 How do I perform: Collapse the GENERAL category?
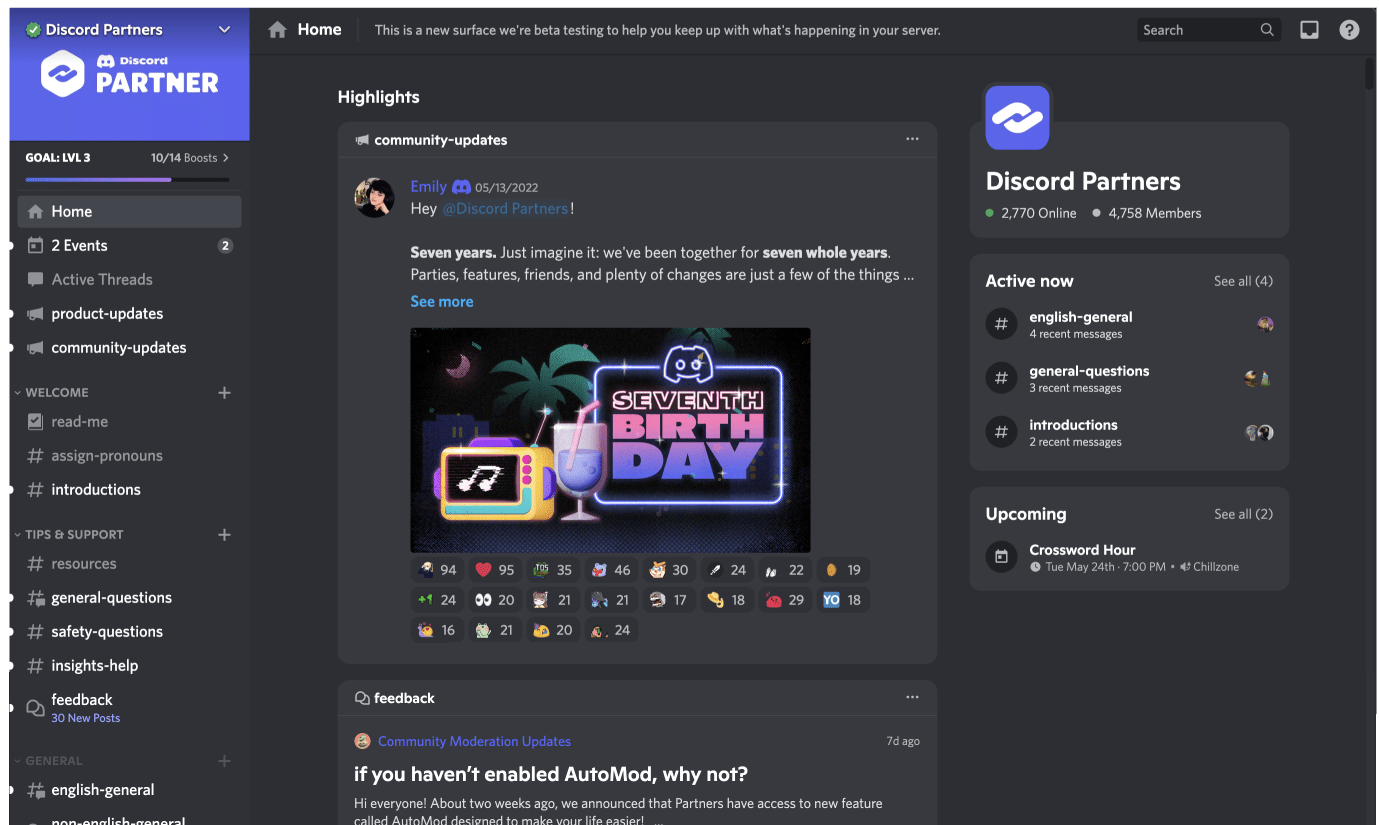point(49,761)
